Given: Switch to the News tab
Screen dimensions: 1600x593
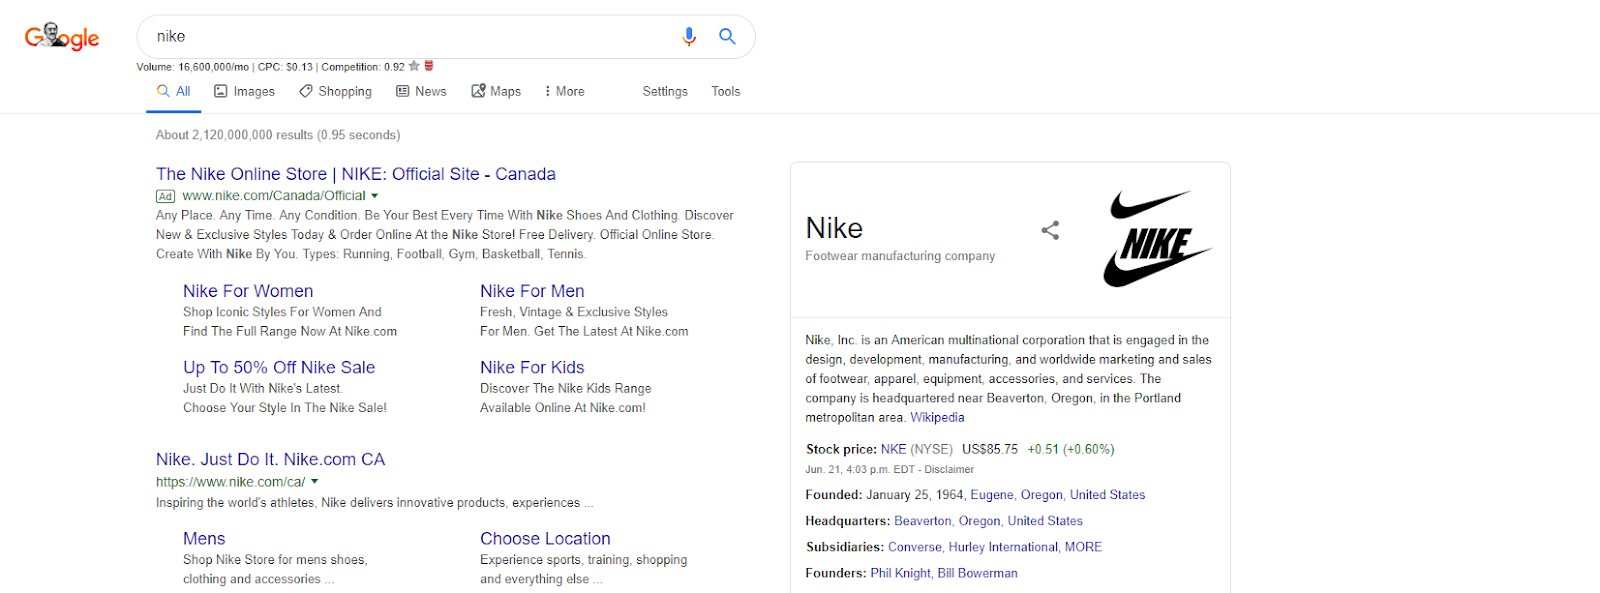Looking at the screenshot, I should pos(421,91).
